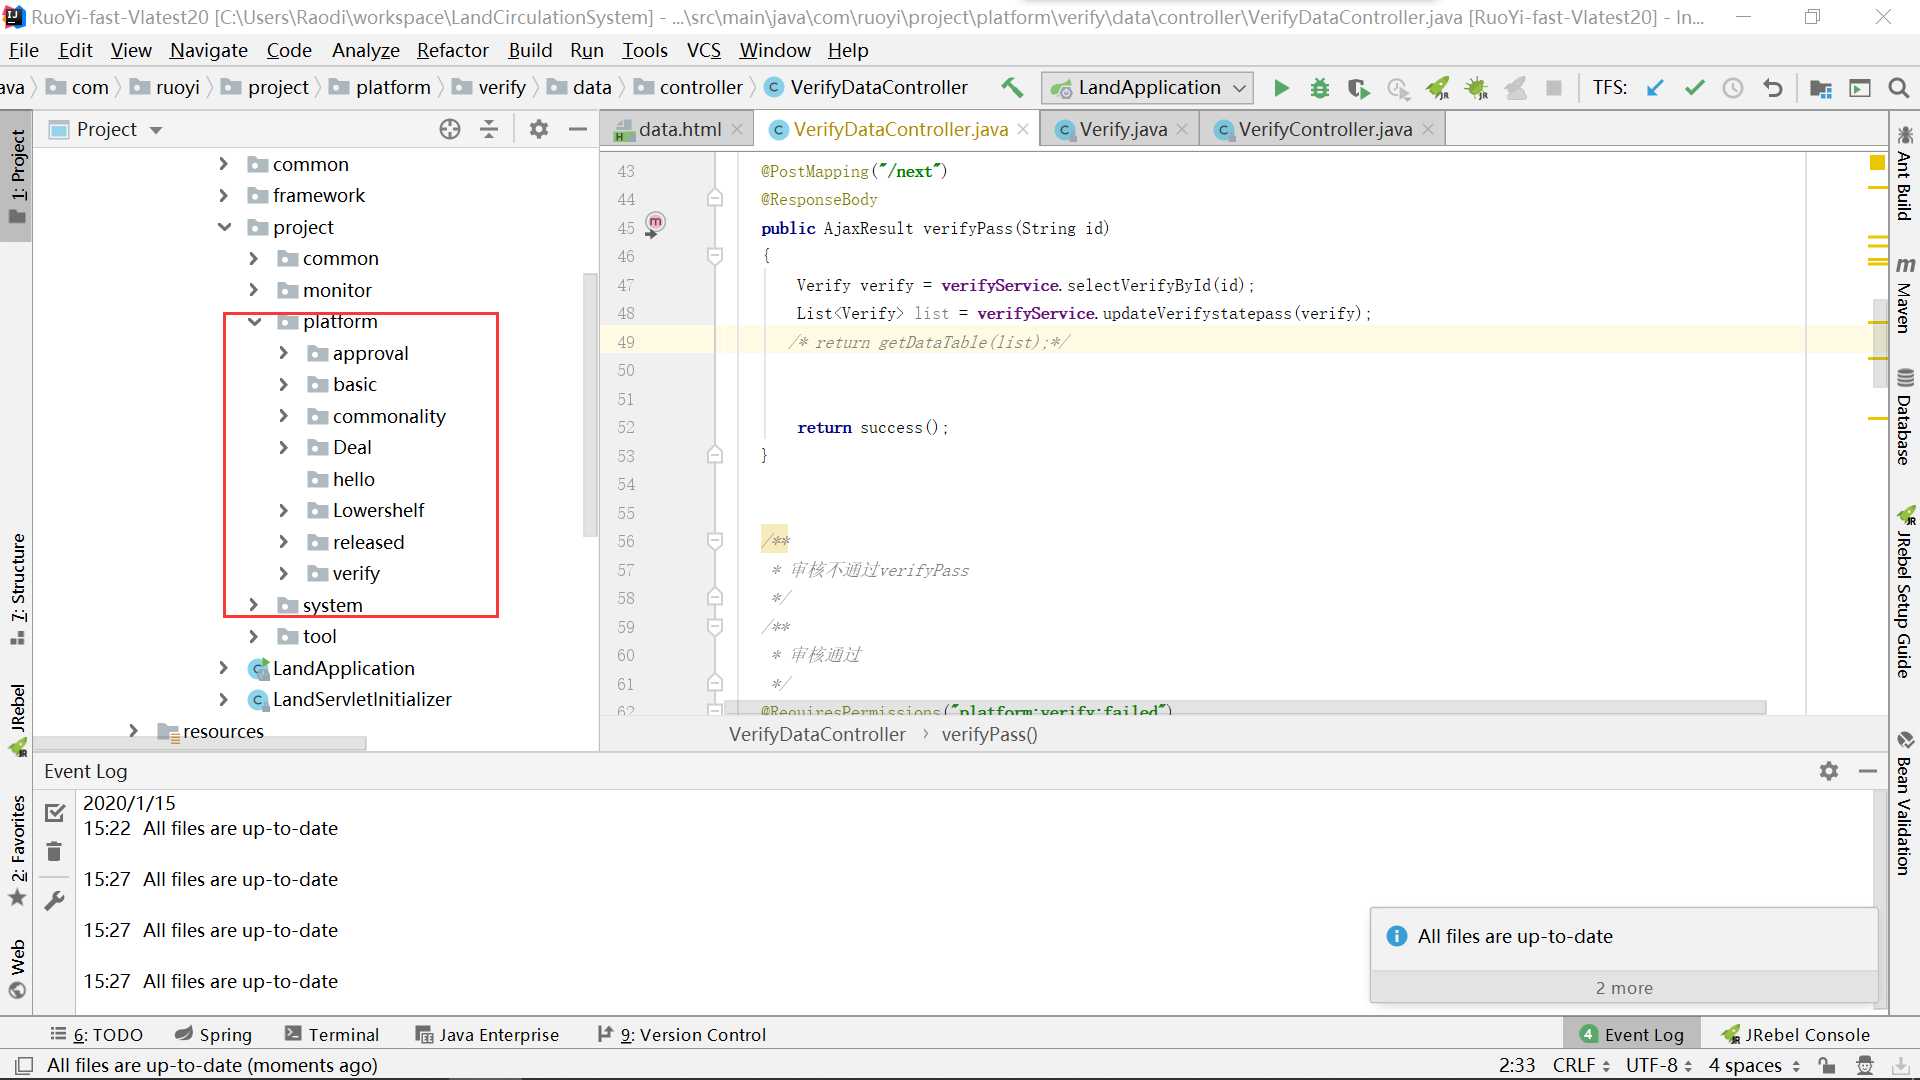Select the LandServletInitializer class
This screenshot has height=1080, width=1920.
click(x=361, y=699)
